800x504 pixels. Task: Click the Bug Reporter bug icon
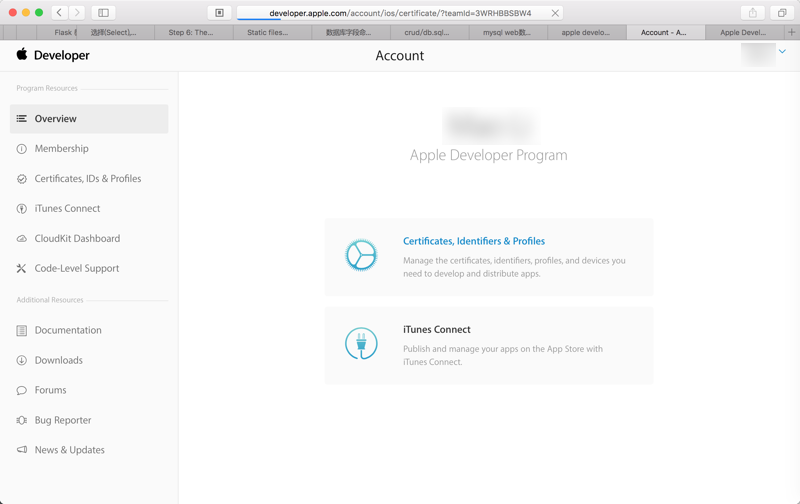click(x=21, y=420)
